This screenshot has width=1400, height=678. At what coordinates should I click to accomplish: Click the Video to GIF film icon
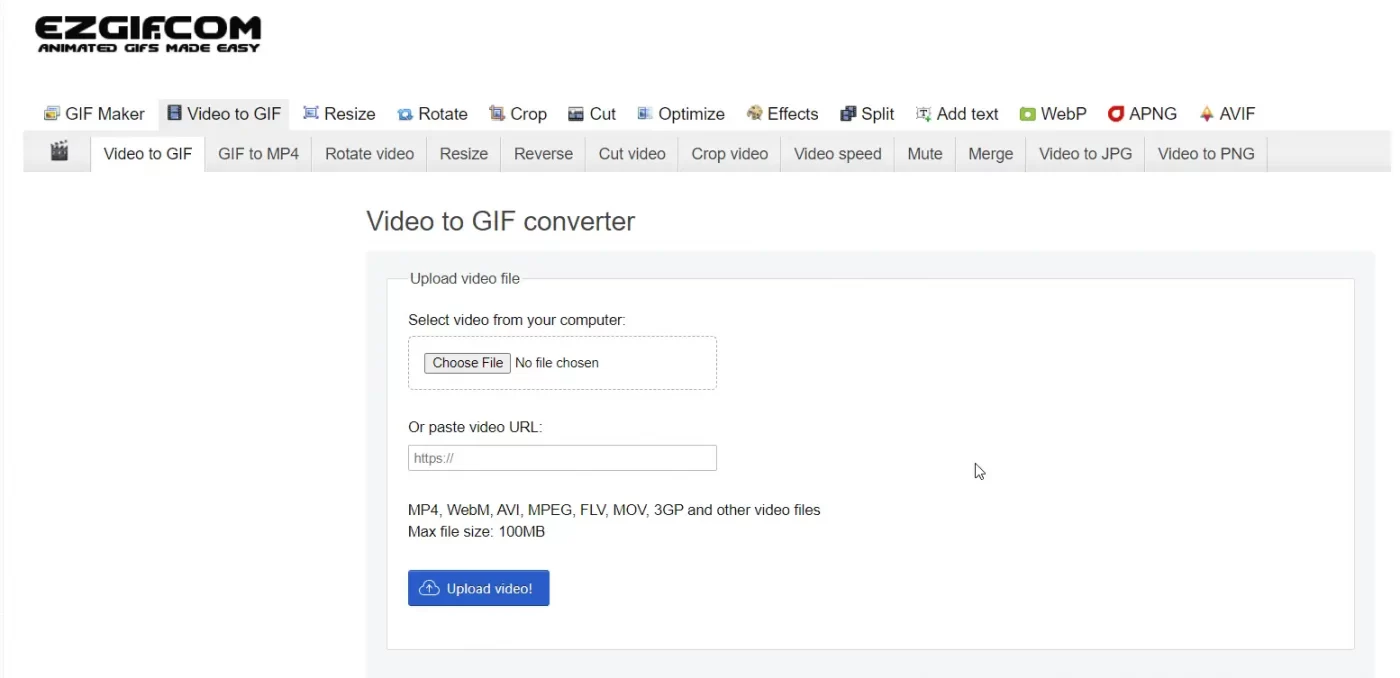coord(174,113)
